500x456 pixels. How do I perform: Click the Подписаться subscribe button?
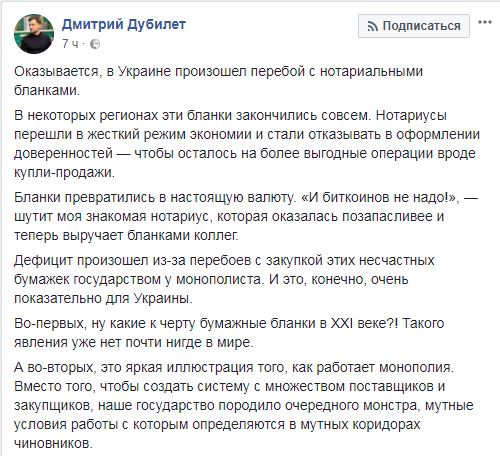414,26
